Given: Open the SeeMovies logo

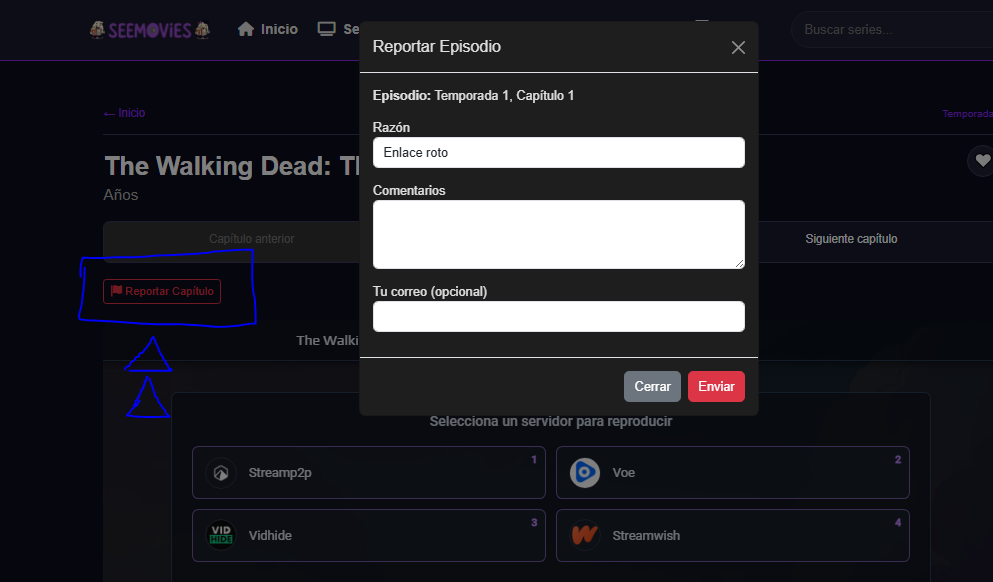Looking at the screenshot, I should tap(148, 29).
